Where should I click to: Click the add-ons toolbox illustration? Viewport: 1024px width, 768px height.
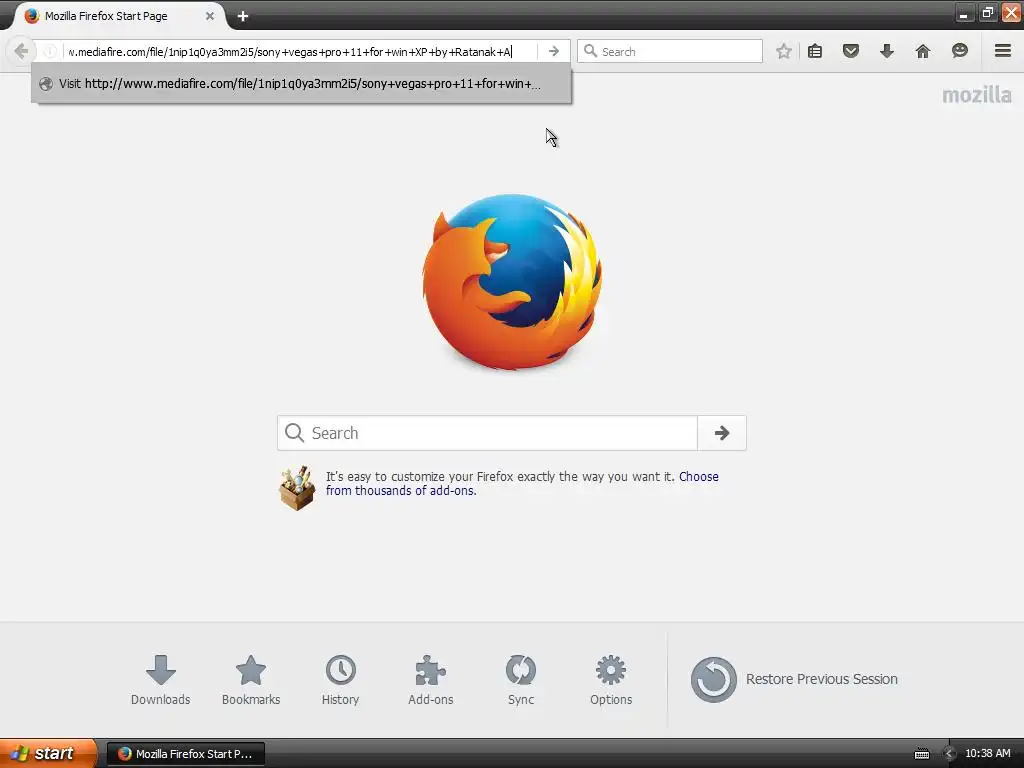[x=297, y=488]
